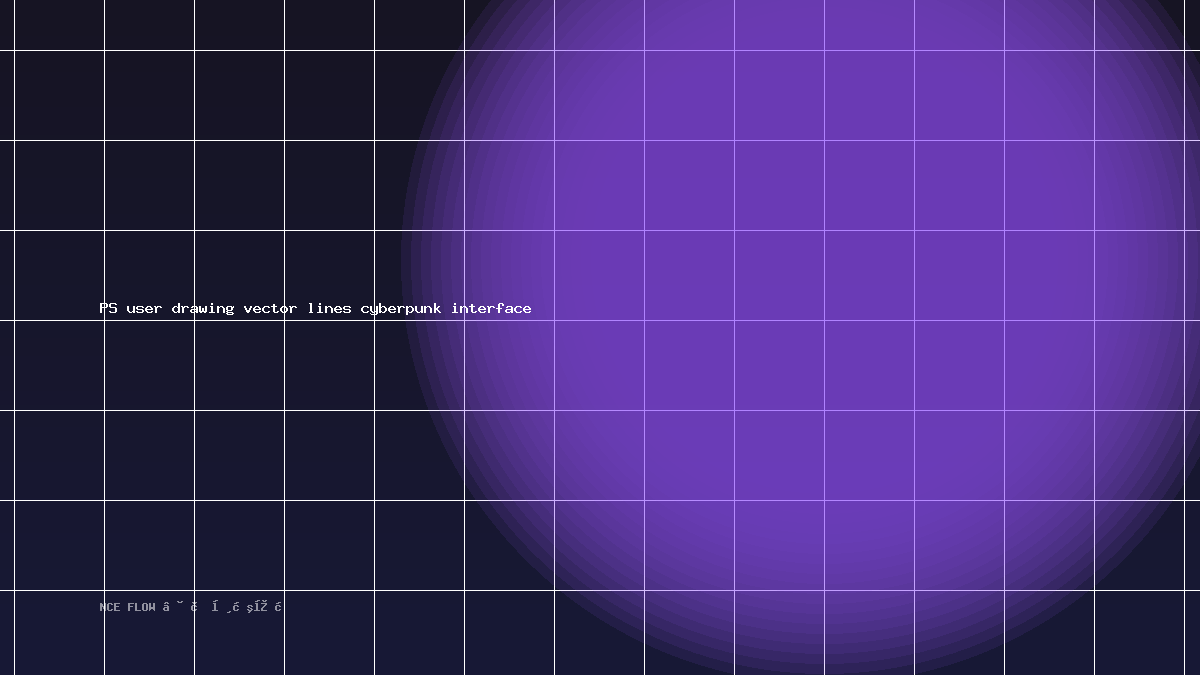Click the vertical grid line crossing "cyberpunk"
The width and height of the screenshot is (1200, 675).
374,309
